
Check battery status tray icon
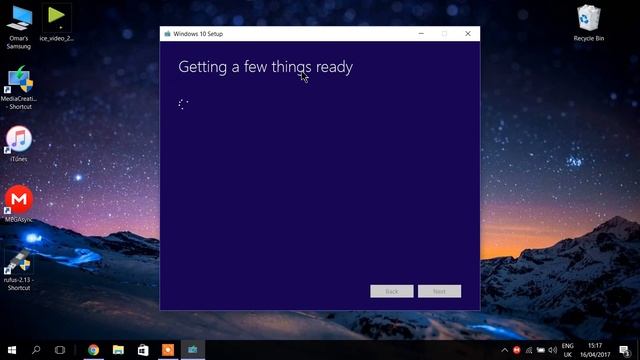click(541, 350)
